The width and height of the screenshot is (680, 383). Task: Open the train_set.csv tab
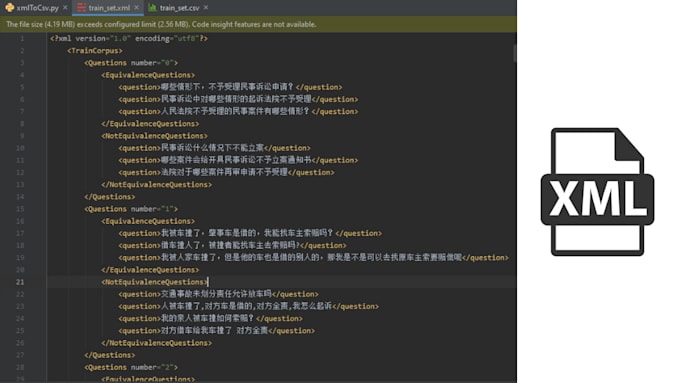[x=179, y=8]
